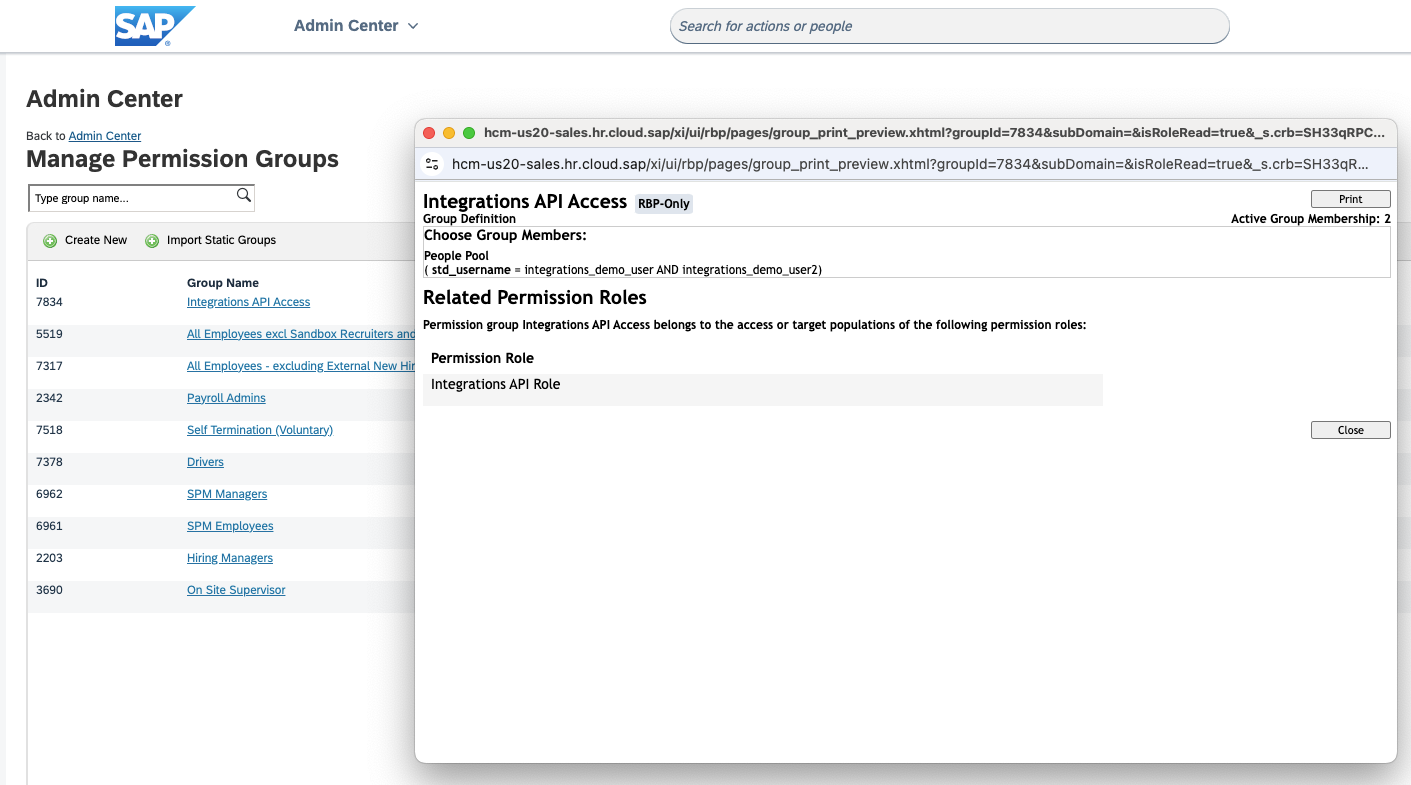Image resolution: width=1411 pixels, height=785 pixels.
Task: Select the Integrations API Role row
Action: point(763,390)
